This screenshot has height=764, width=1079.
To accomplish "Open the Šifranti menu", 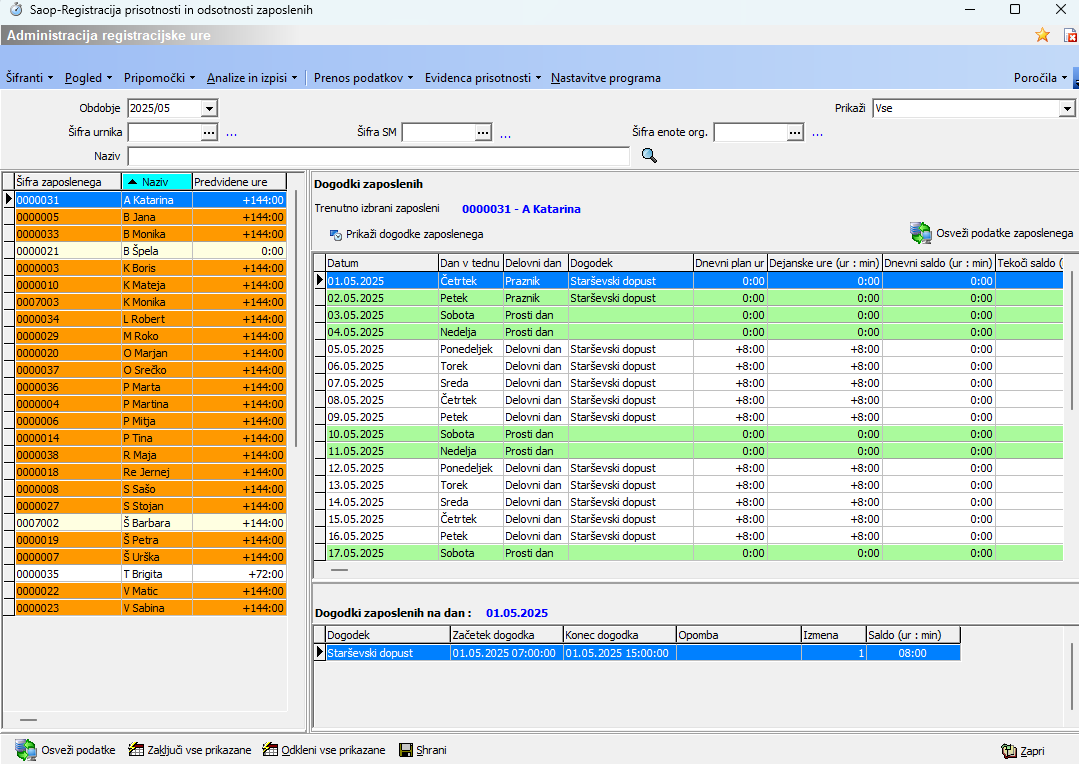I will click(x=29, y=78).
